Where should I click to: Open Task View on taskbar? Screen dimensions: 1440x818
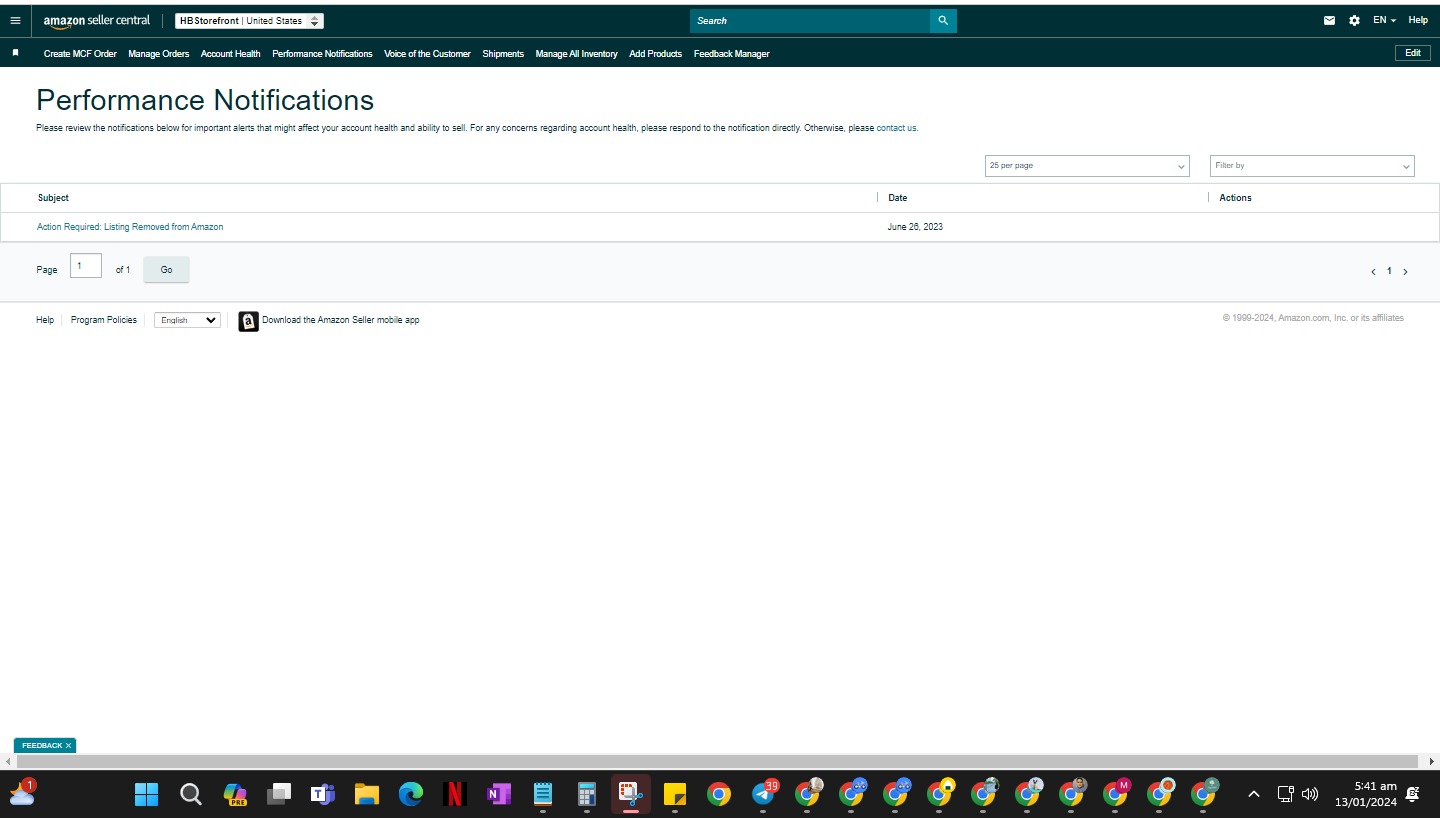point(278,794)
